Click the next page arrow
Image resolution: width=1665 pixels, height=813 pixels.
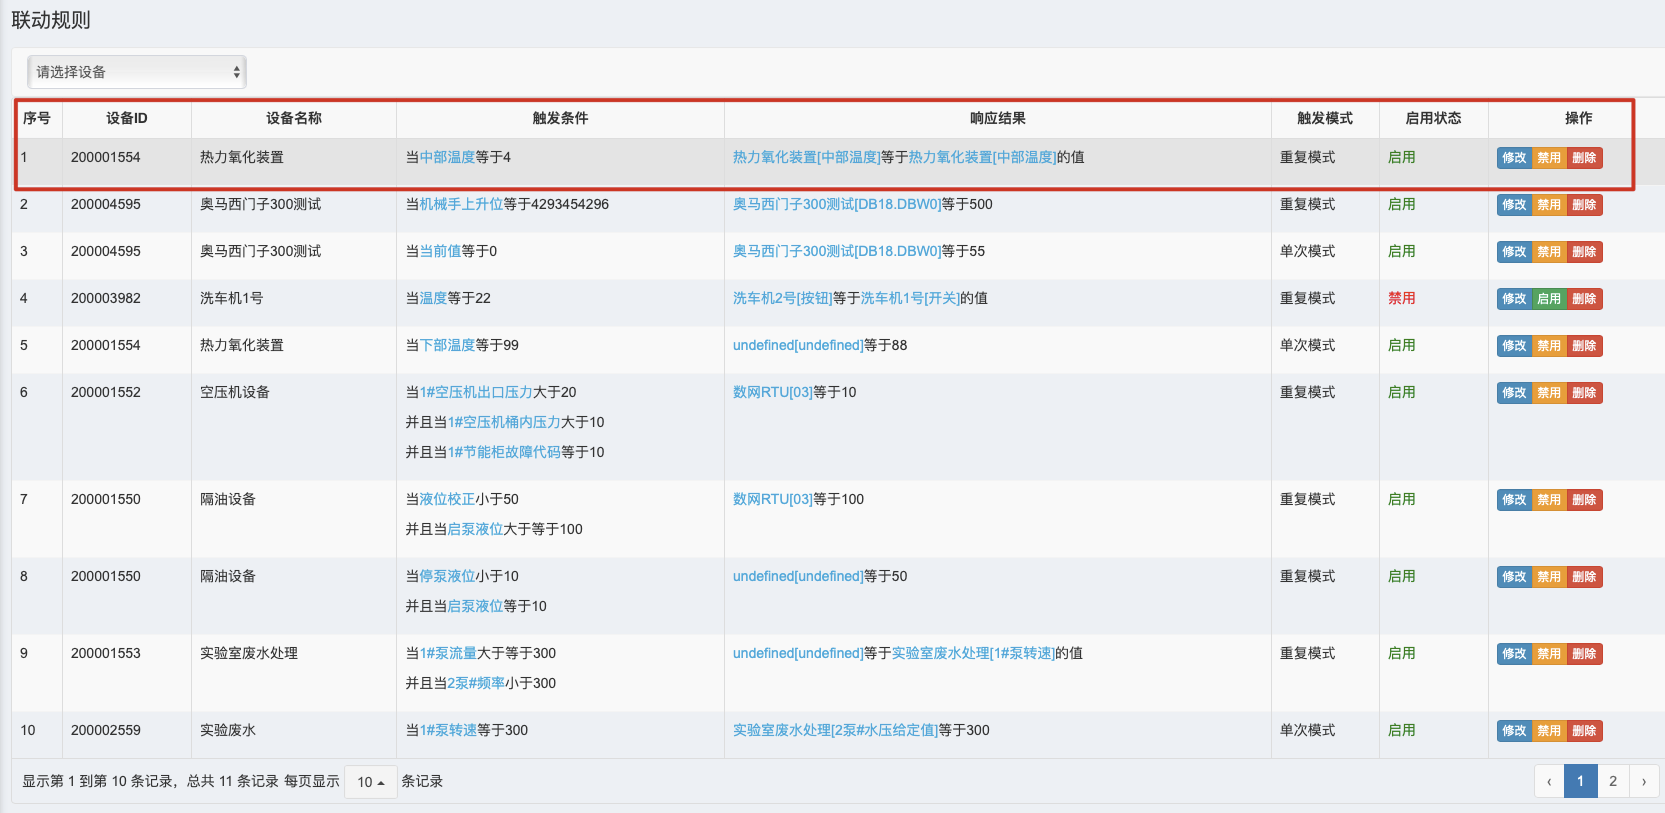[x=1644, y=781]
